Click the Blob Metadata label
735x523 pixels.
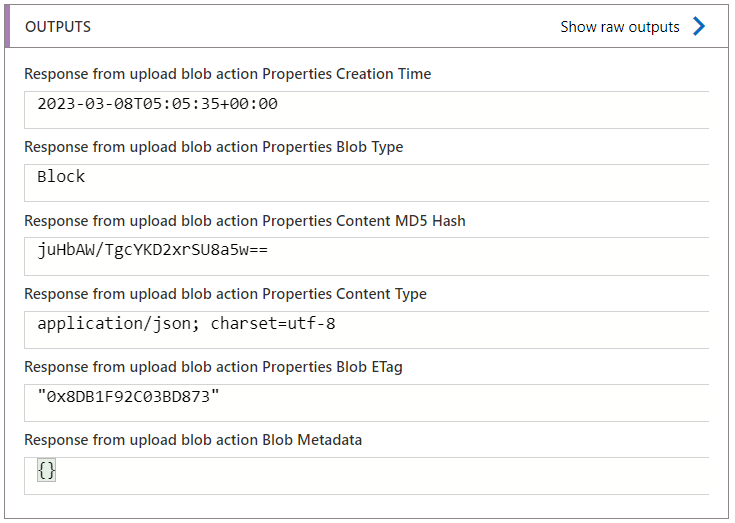(x=193, y=440)
